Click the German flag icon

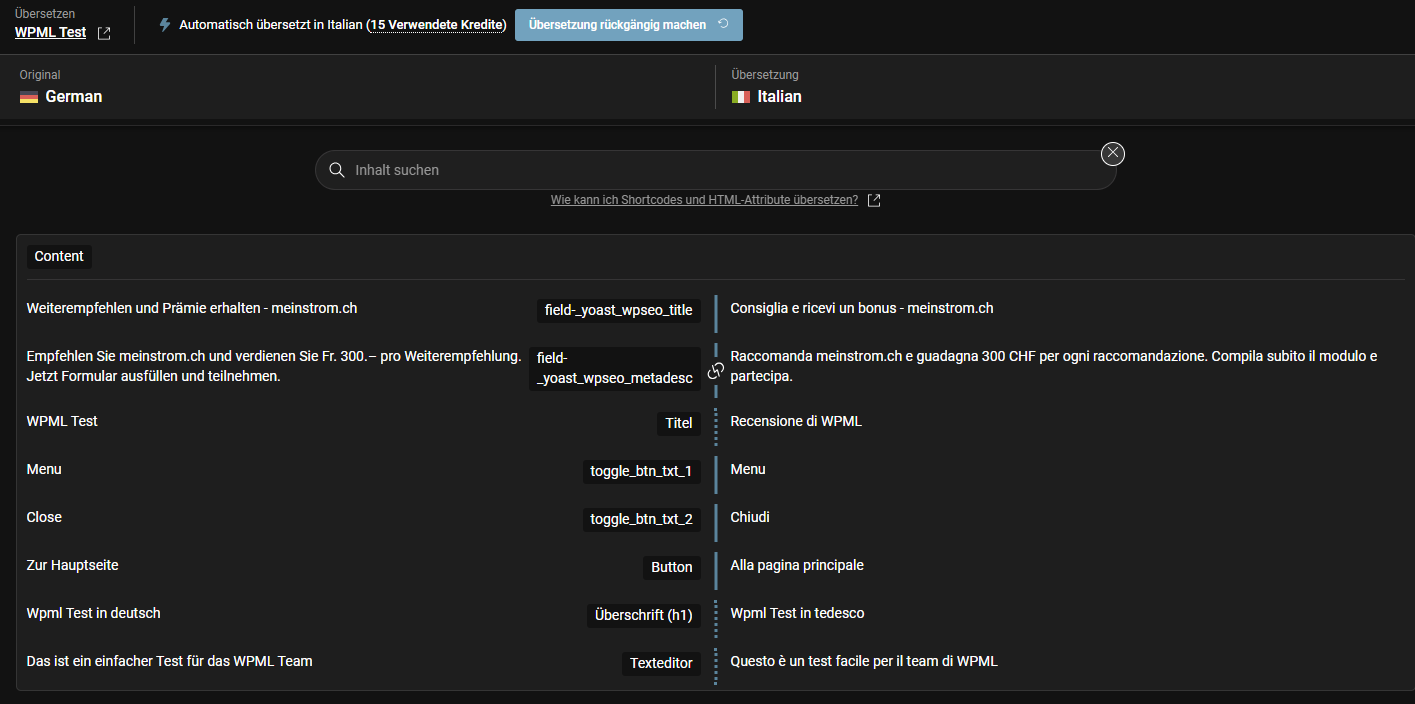pyautogui.click(x=29, y=97)
